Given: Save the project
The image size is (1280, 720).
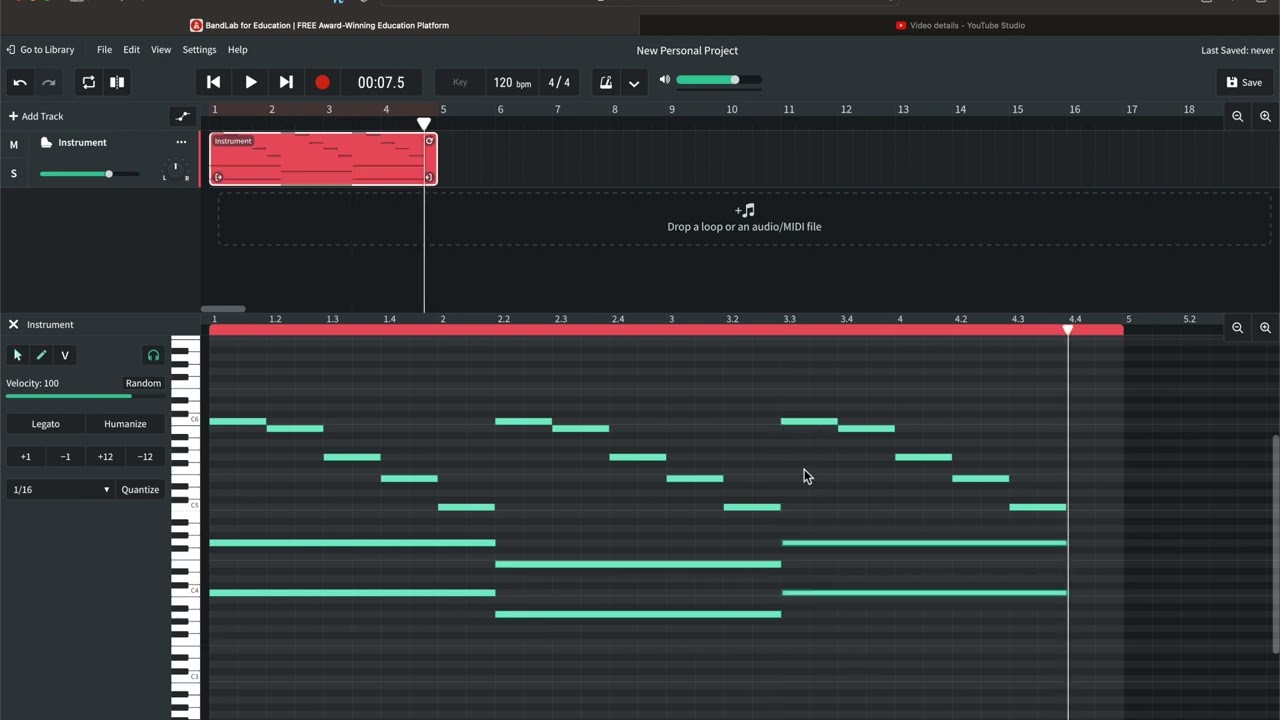Looking at the screenshot, I should pos(1245,82).
